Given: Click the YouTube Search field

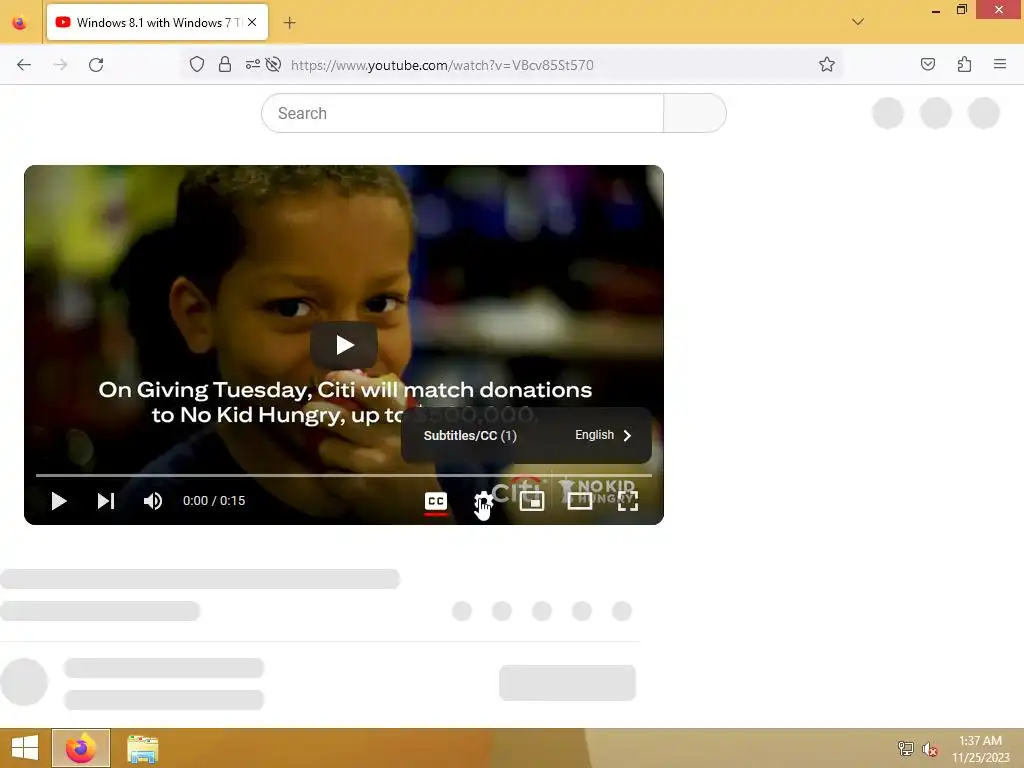Looking at the screenshot, I should [x=462, y=113].
